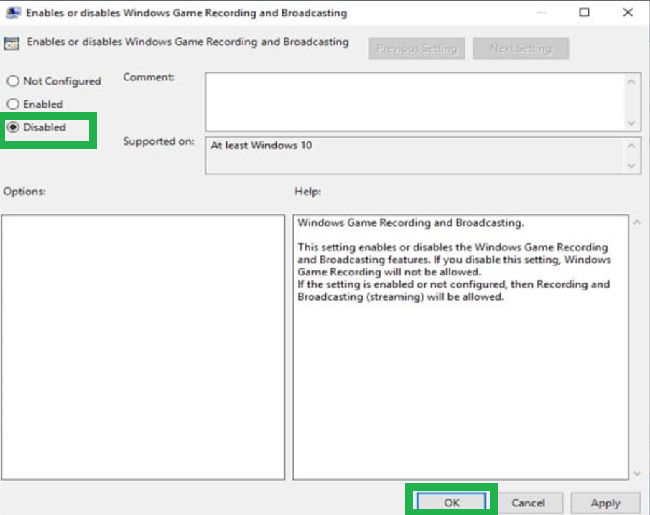Click inside the Comment text box
The image size is (650, 515).
pos(415,102)
